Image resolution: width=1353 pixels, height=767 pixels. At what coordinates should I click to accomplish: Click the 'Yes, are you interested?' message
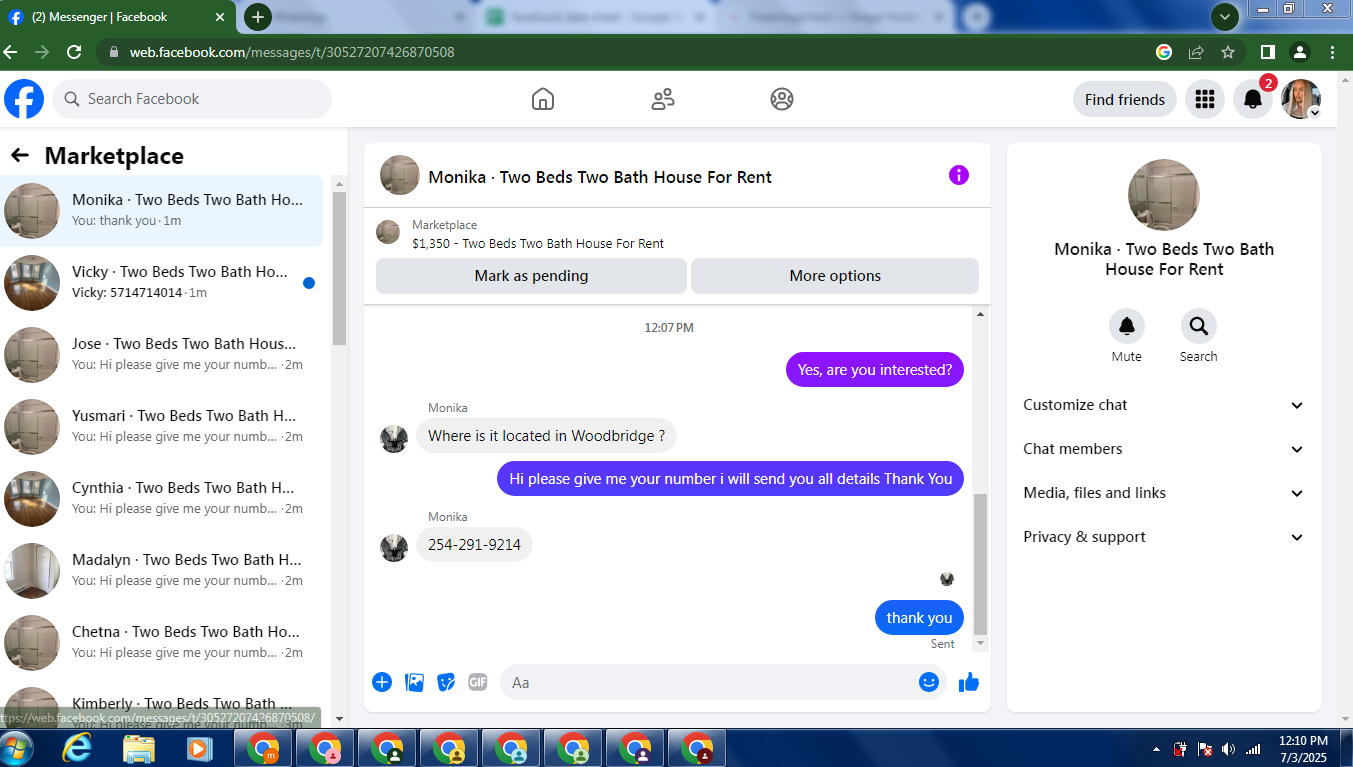[x=875, y=370]
